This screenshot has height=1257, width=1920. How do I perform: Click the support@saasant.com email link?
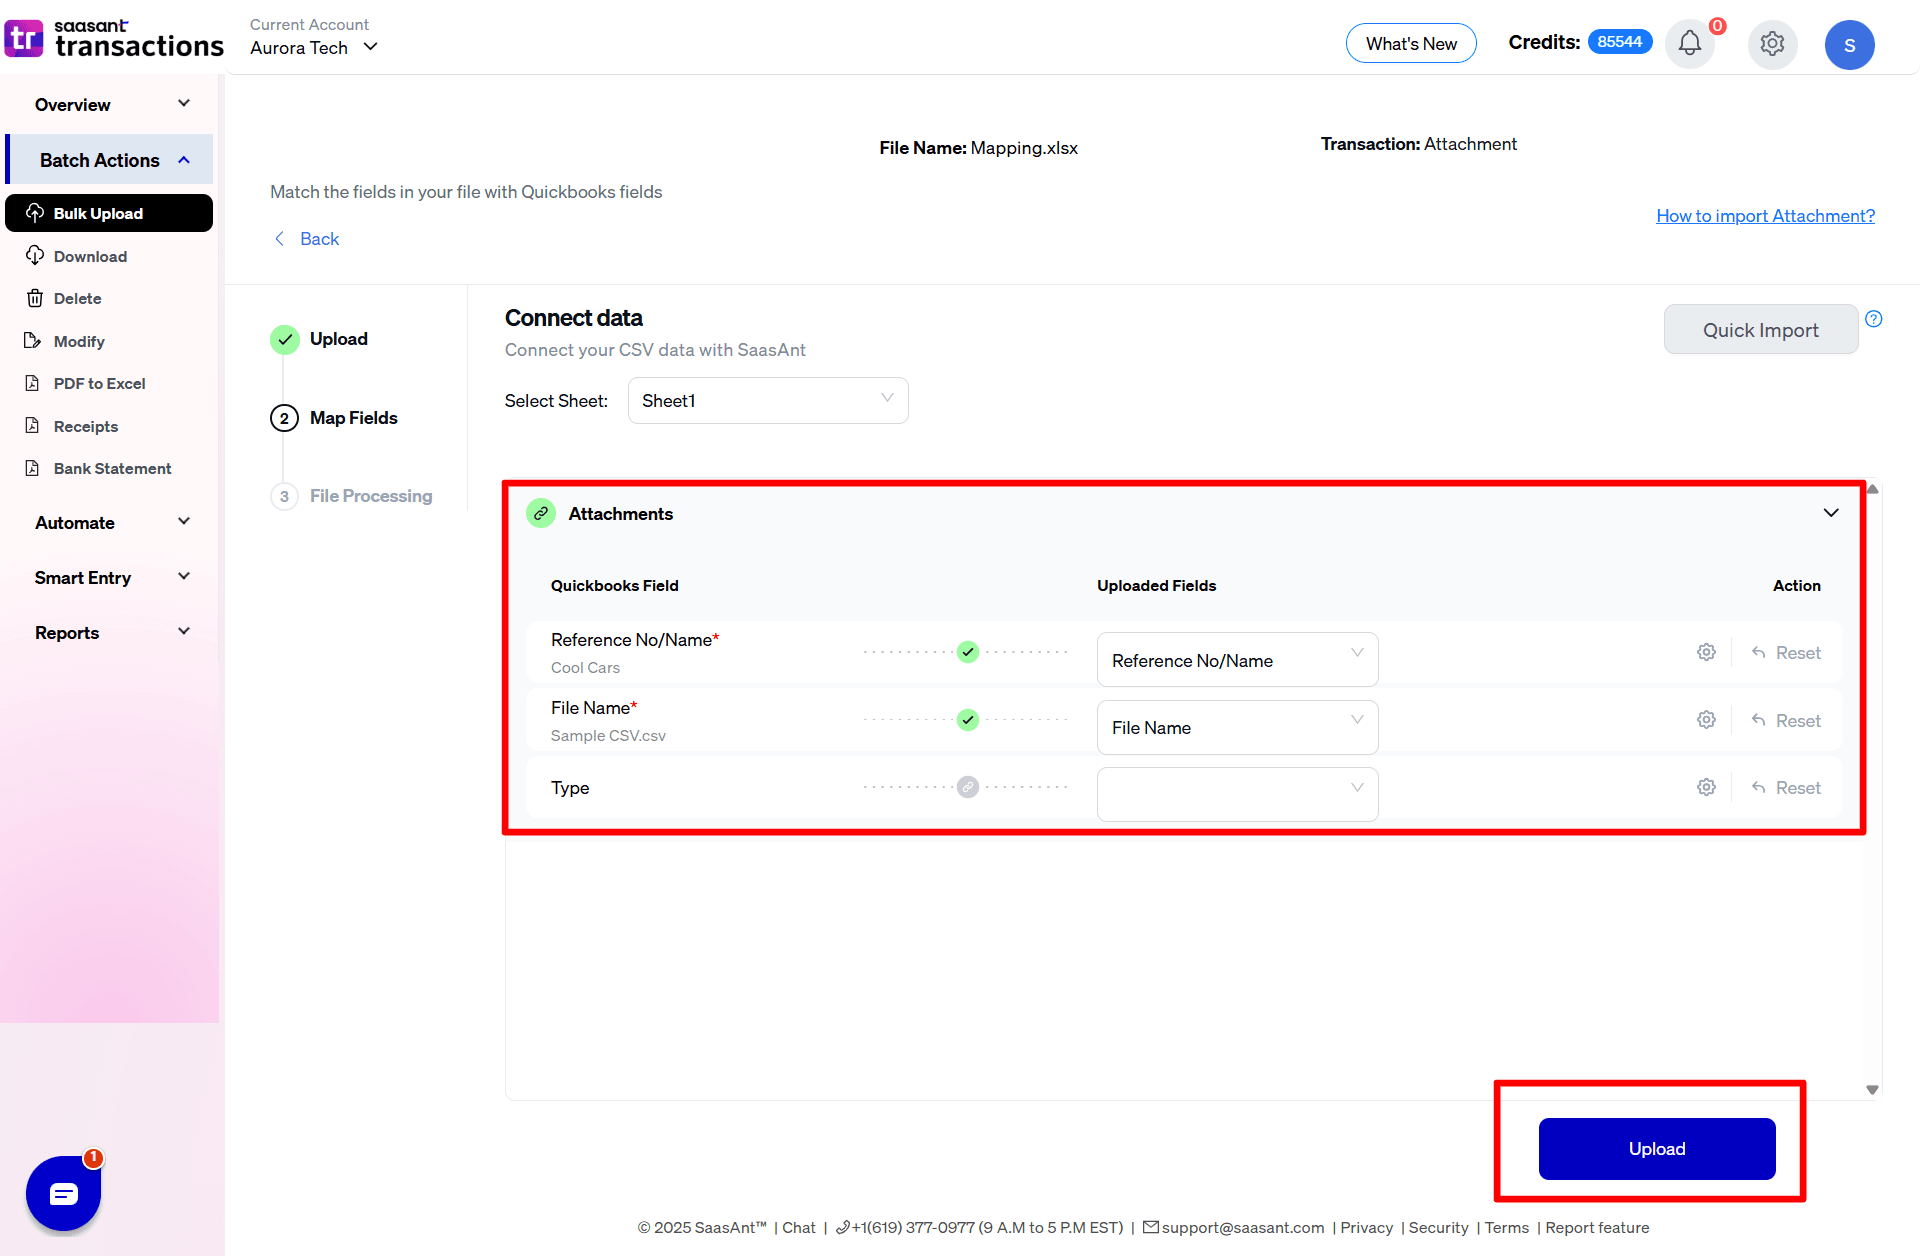1242,1227
